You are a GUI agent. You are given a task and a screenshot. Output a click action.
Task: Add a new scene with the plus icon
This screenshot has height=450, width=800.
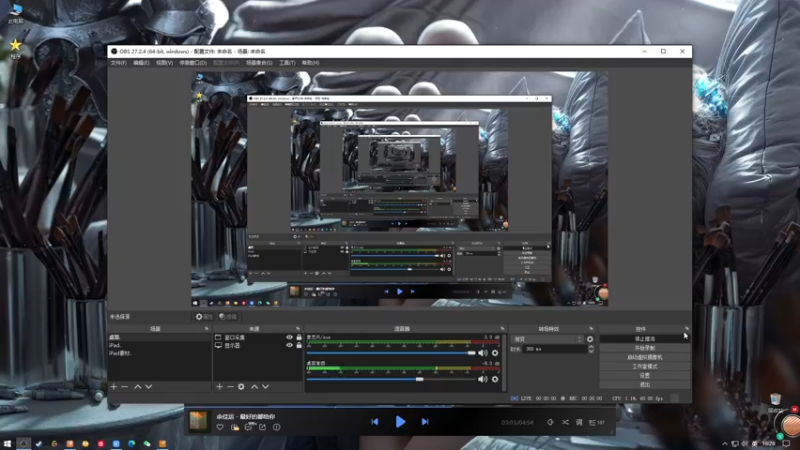tap(114, 387)
